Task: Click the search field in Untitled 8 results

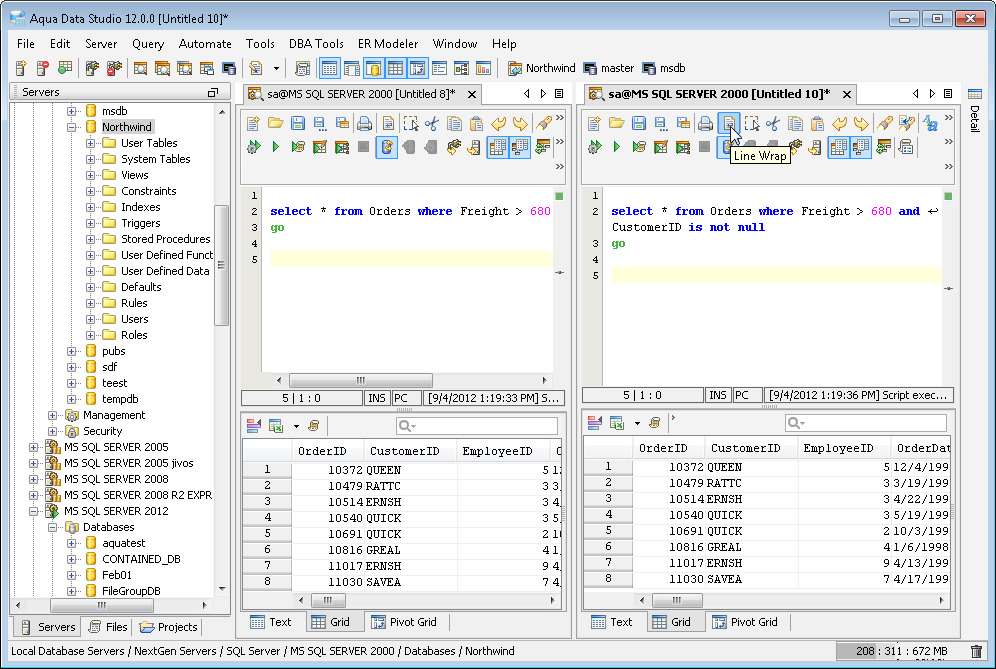Action: (476, 426)
